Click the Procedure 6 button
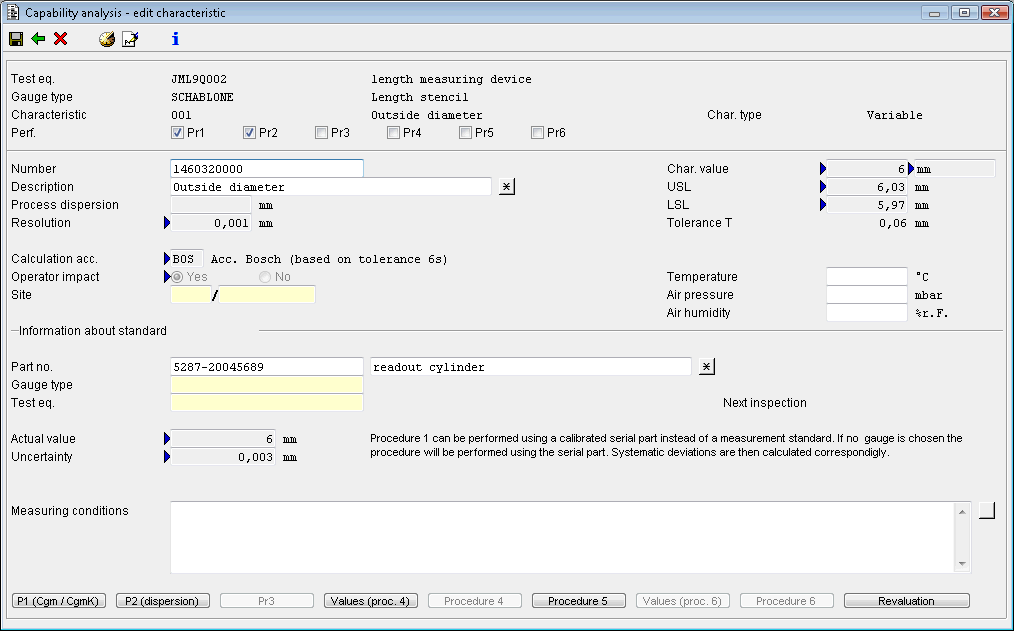This screenshot has height=631, width=1014. [x=787, y=601]
